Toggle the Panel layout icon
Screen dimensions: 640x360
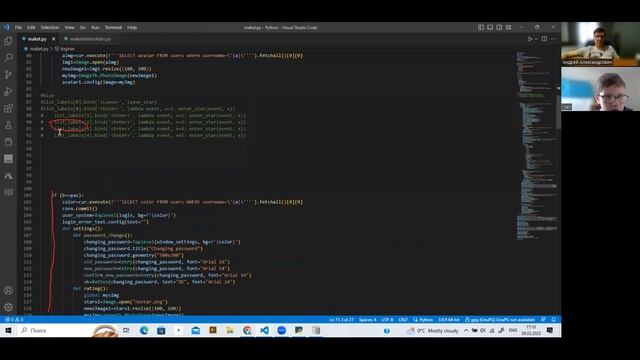click(490, 27)
